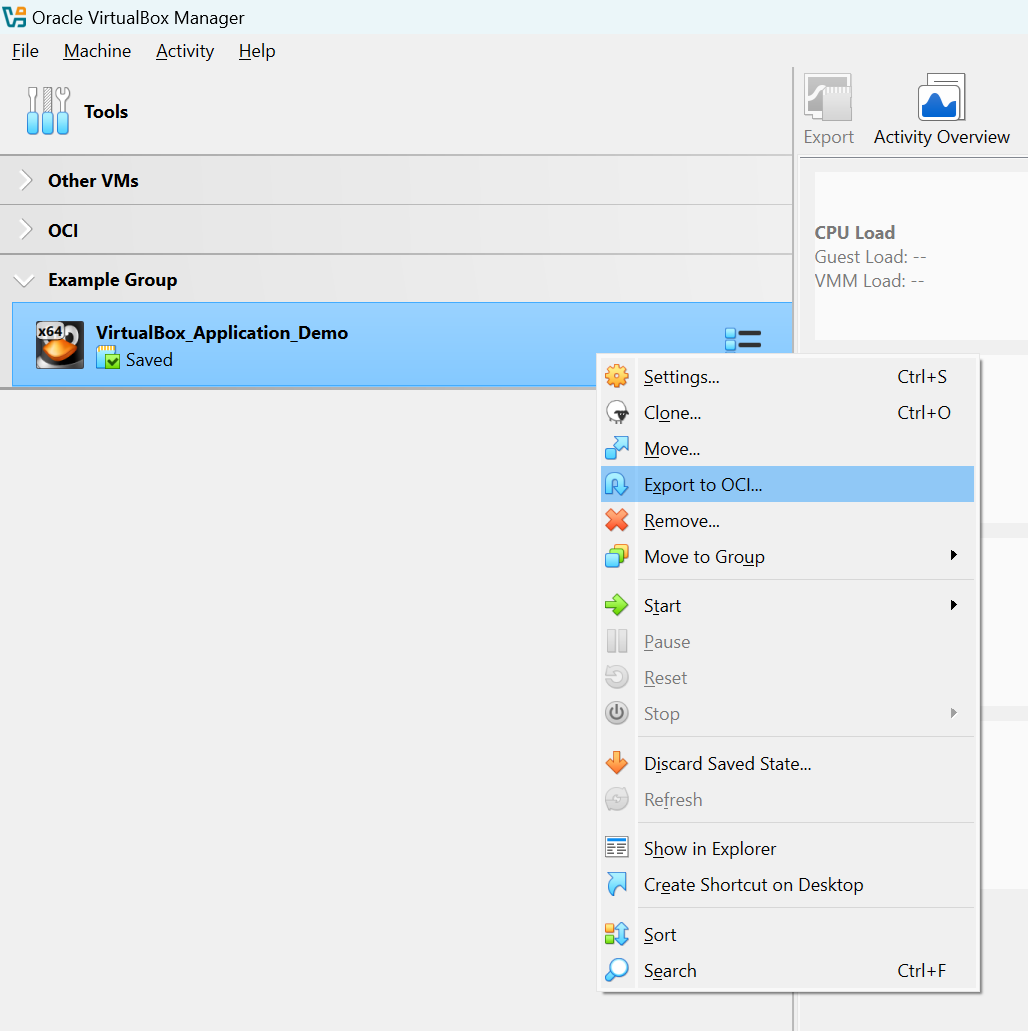The height and width of the screenshot is (1031, 1028).
Task: Click the Refresh icon in context menu
Action: click(x=617, y=800)
